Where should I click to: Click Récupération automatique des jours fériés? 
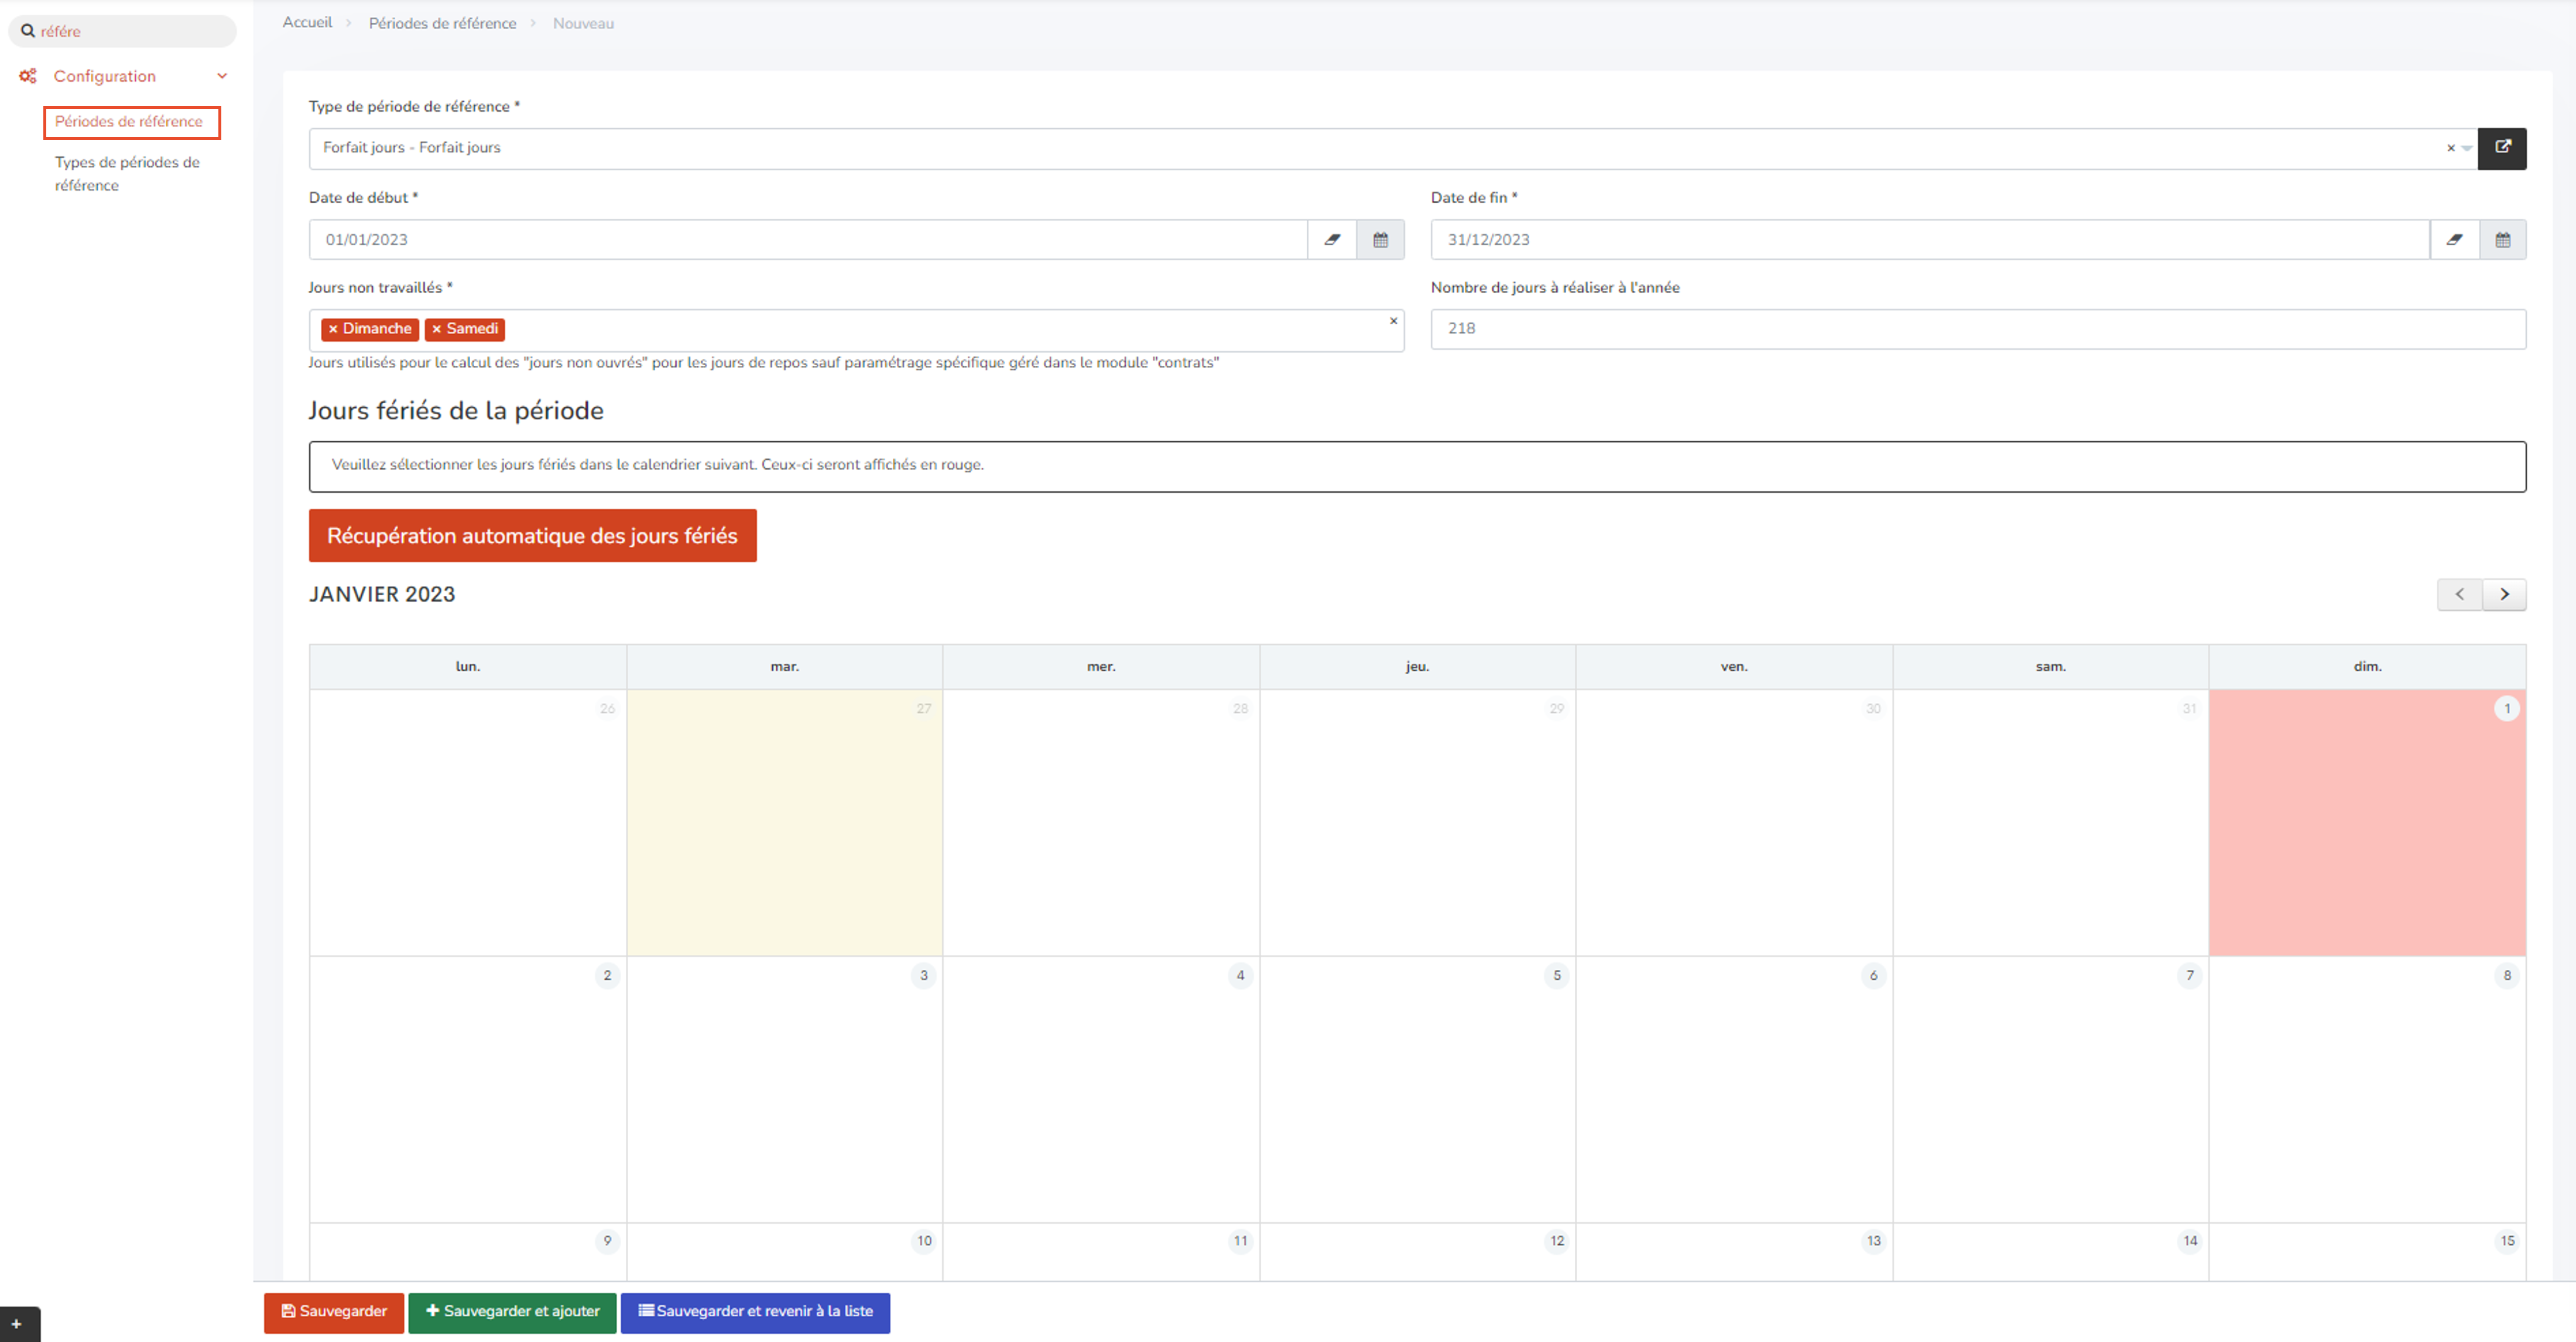point(532,536)
